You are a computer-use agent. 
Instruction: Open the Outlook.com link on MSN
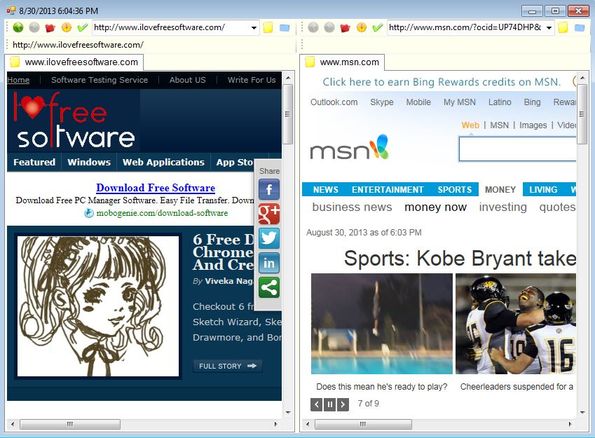click(x=334, y=102)
